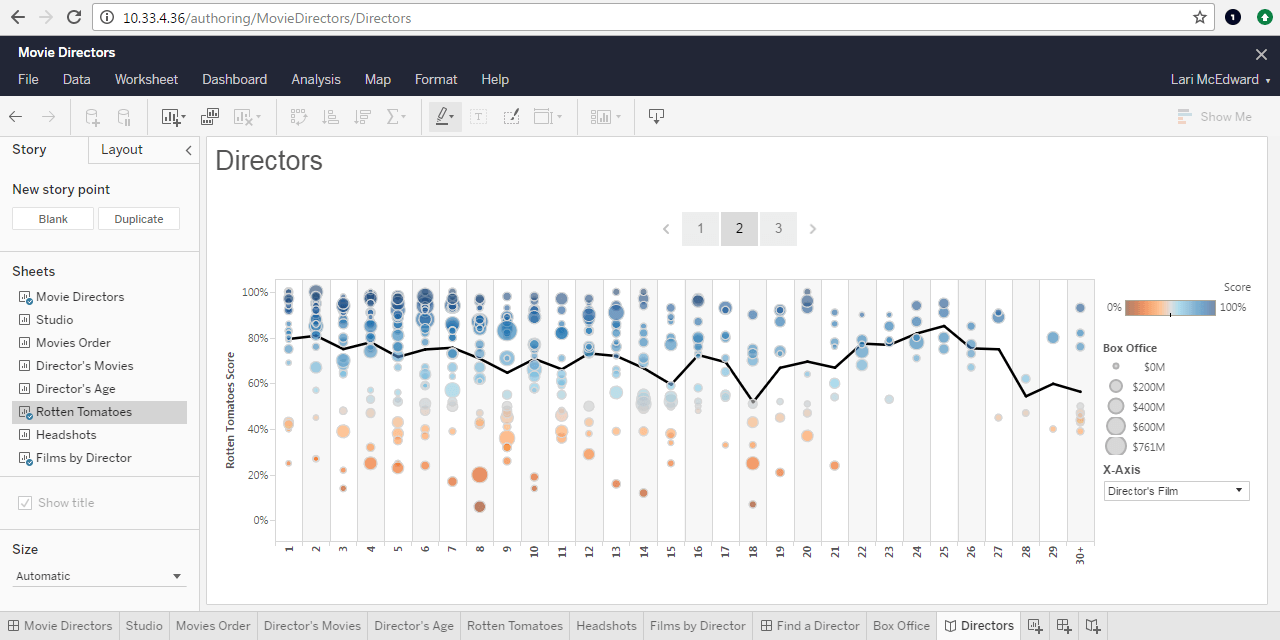Toggle the Show title checkbox
The width and height of the screenshot is (1280, 640).
[x=25, y=503]
